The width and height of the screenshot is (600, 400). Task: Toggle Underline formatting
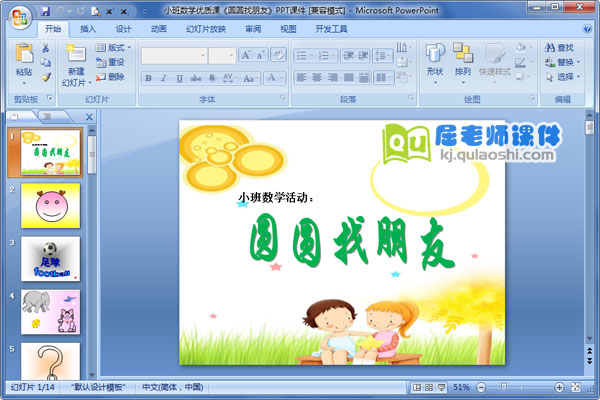coord(179,78)
